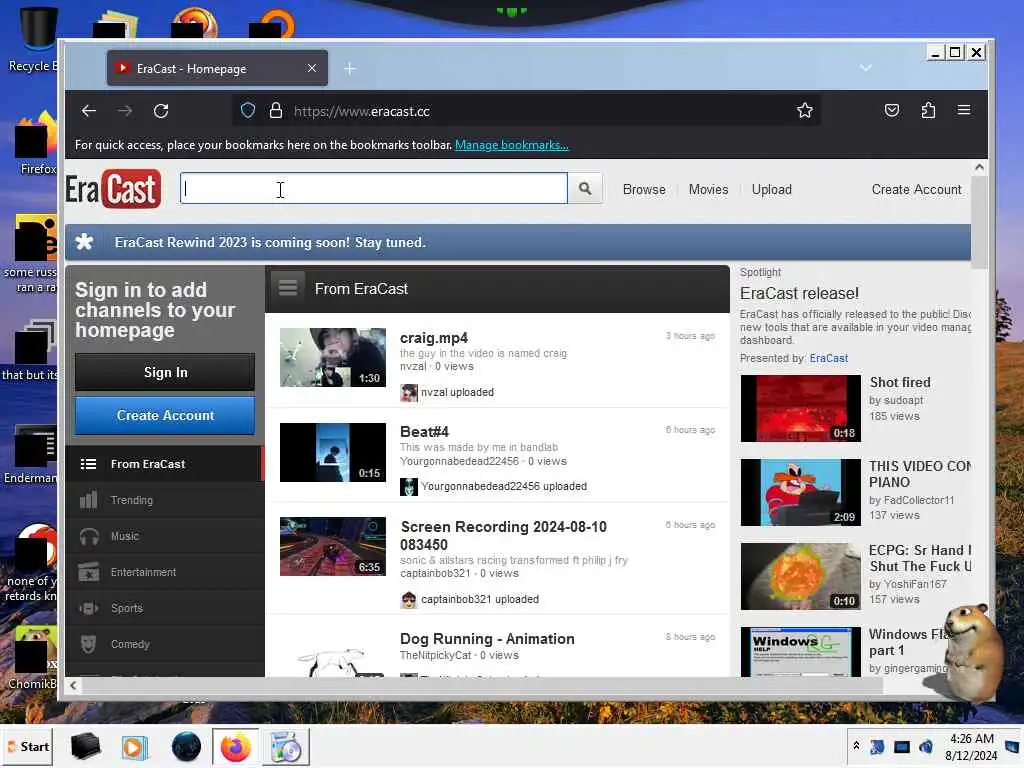Click the Trending bar chart icon
Screen dimensions: 1024x768
point(89,500)
